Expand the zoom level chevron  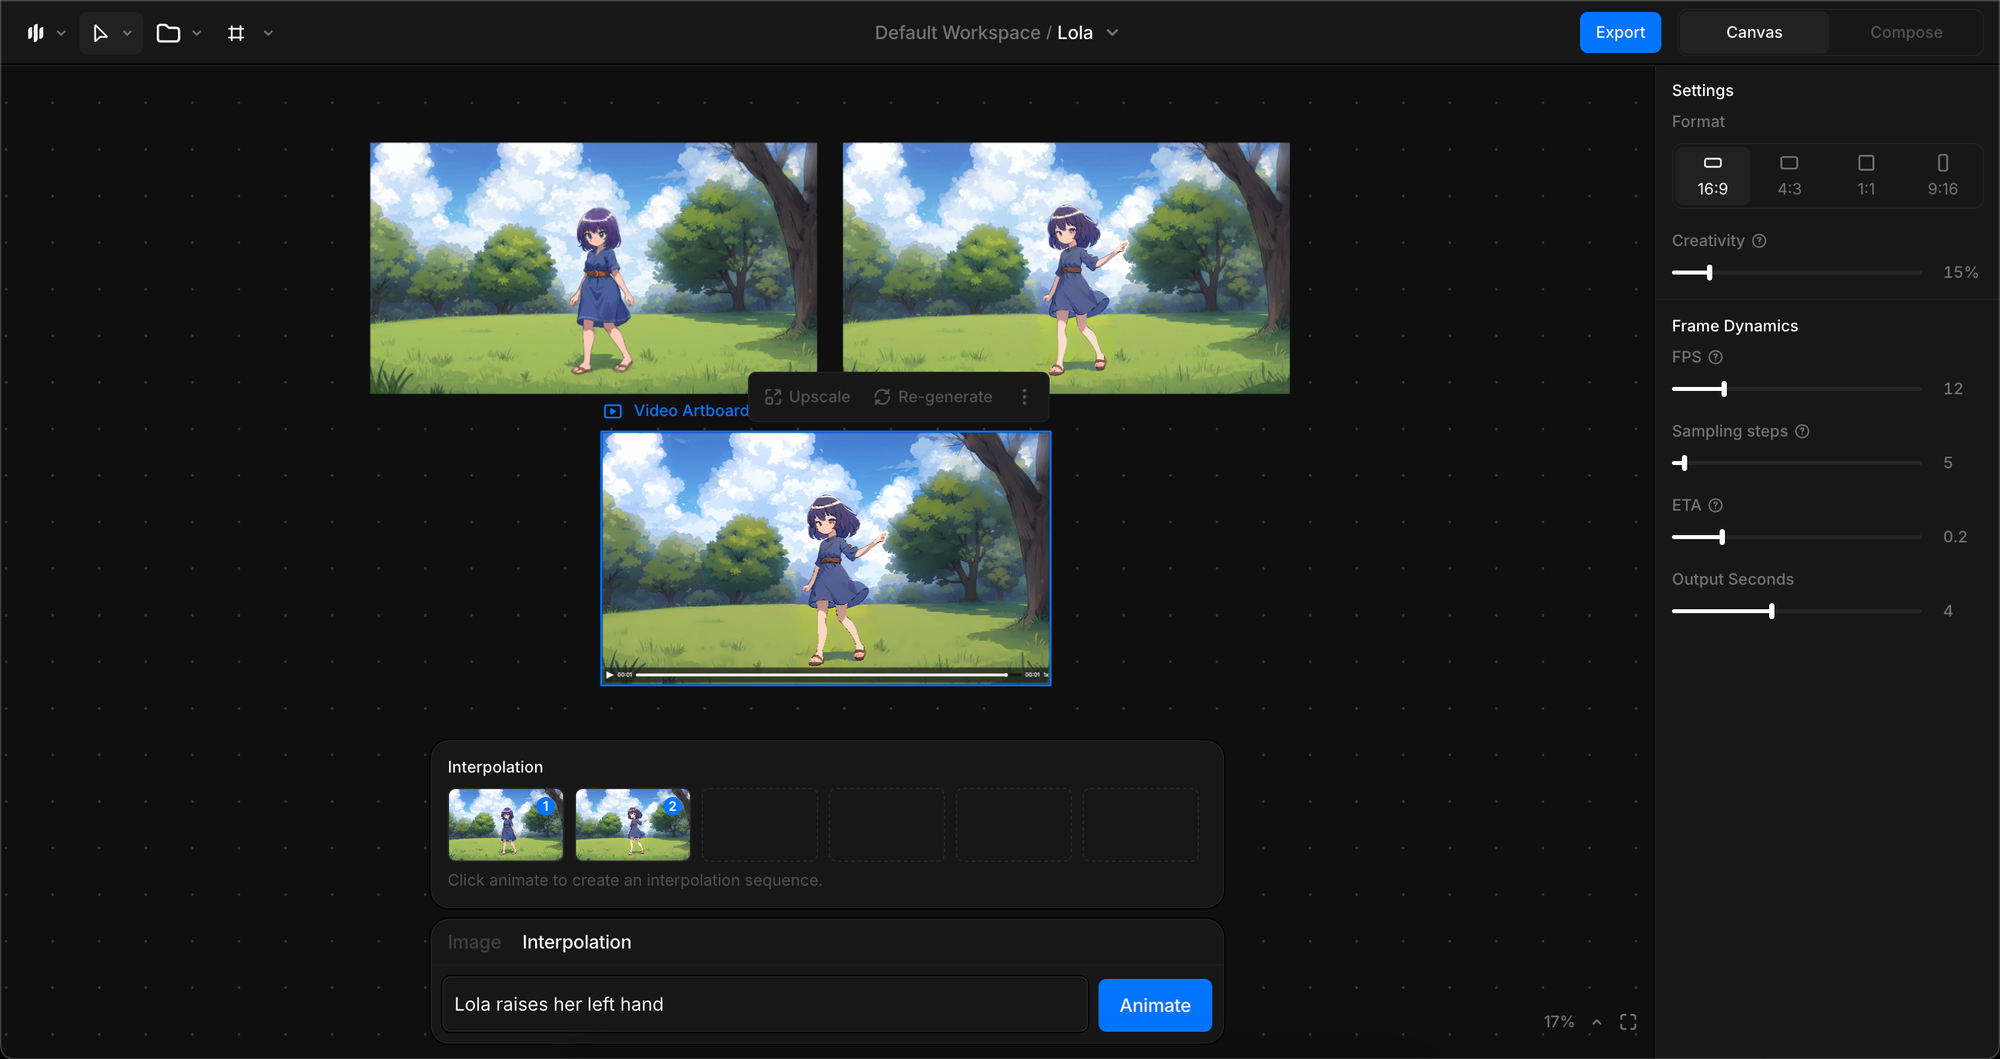click(1597, 1022)
